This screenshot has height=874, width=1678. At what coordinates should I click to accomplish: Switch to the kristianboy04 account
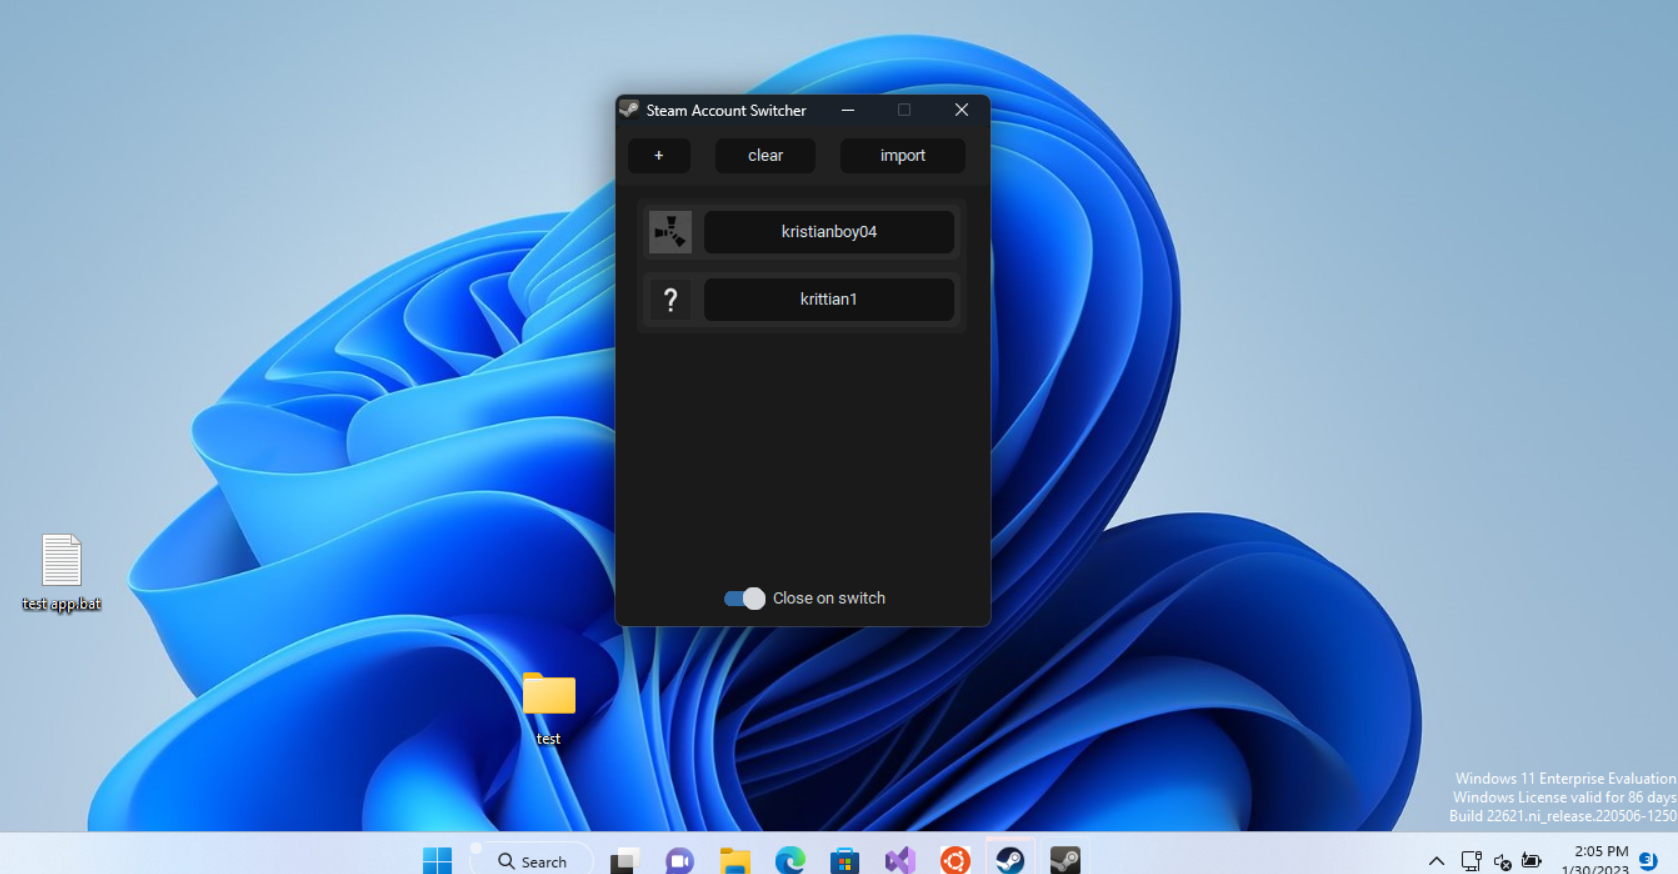pos(829,231)
